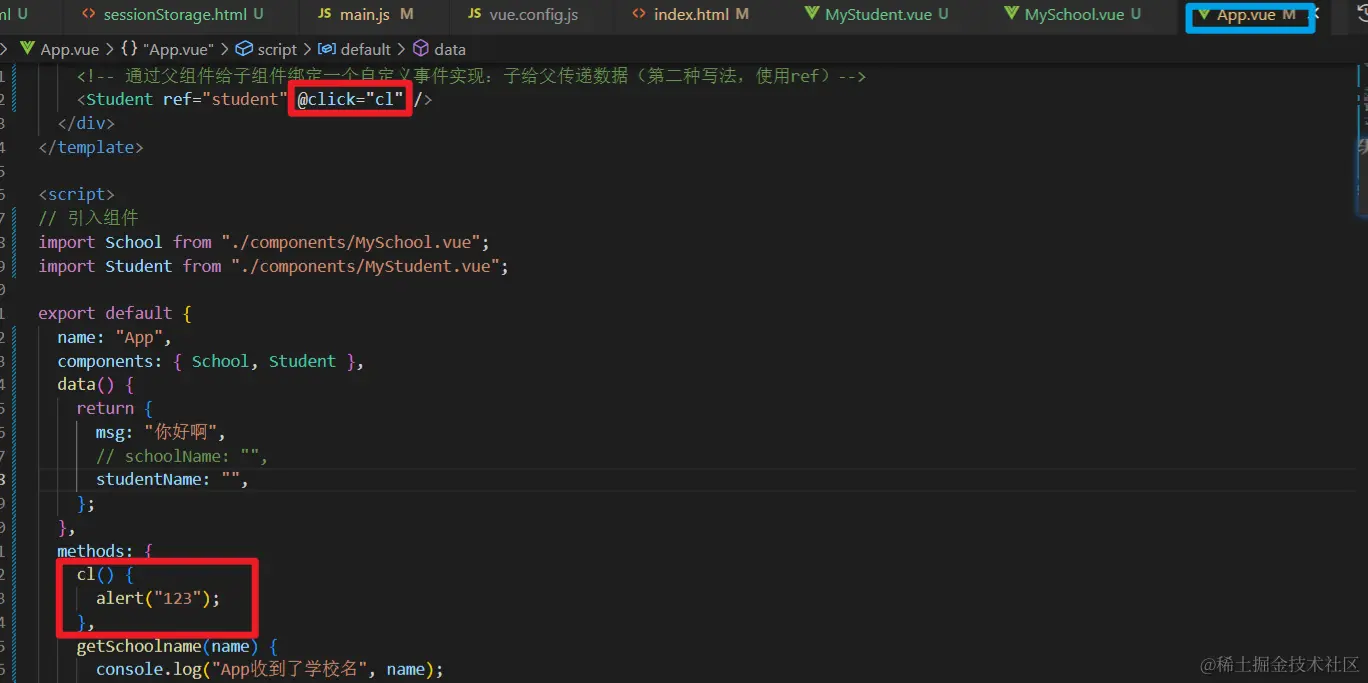Click the 'methods: {' line
Viewport: 1368px width, 683px height.
pos(105,551)
